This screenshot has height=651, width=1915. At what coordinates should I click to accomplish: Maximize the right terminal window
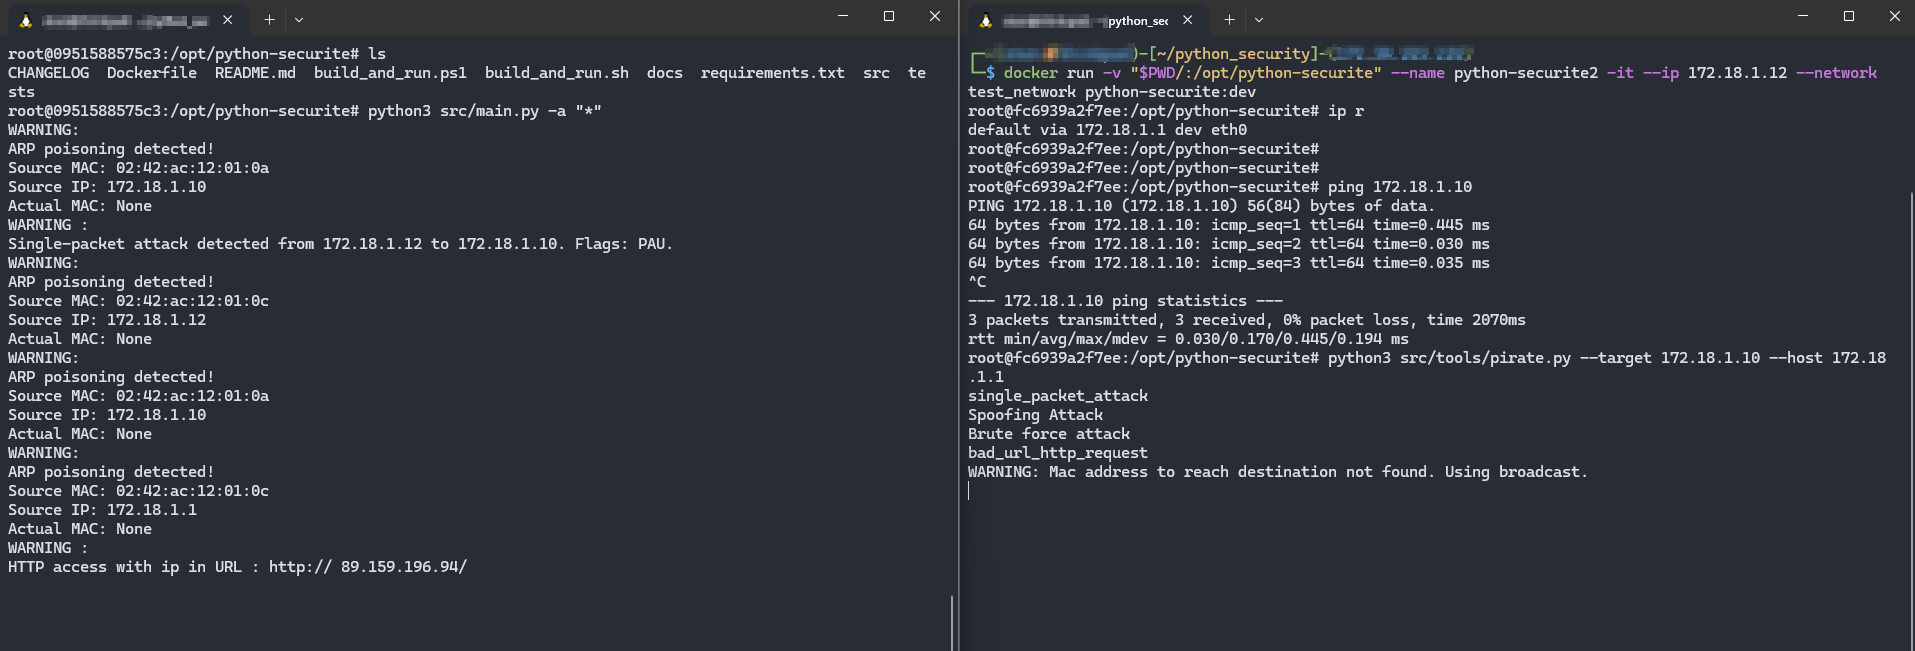tap(1849, 16)
